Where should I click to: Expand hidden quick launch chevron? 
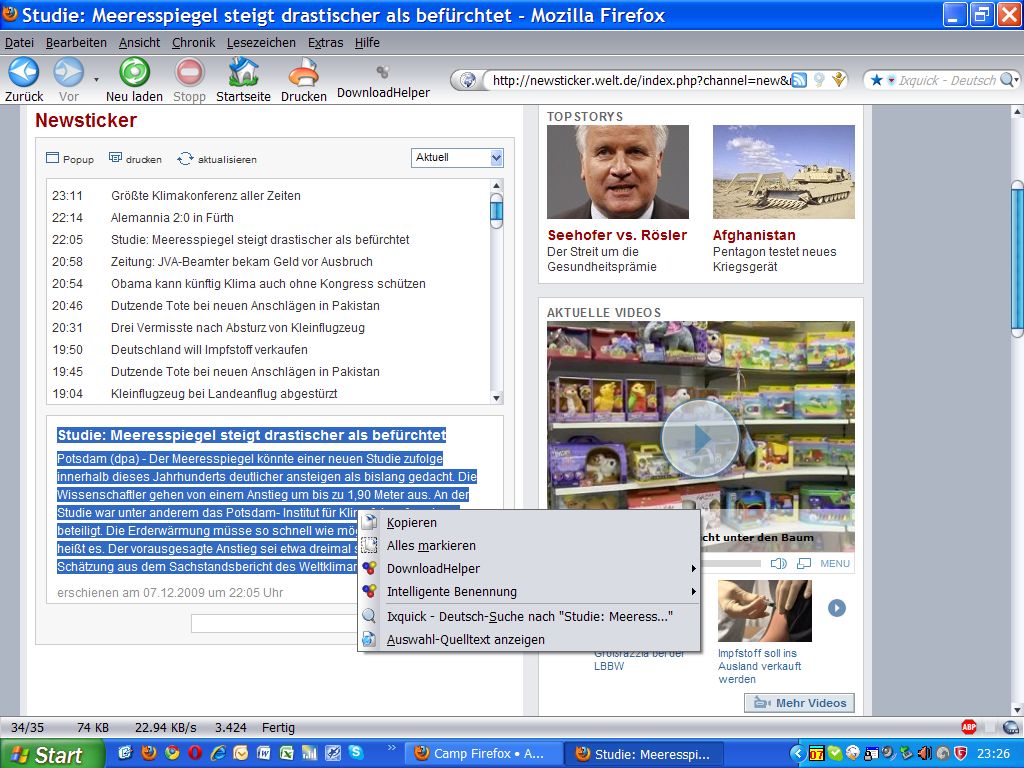click(x=391, y=748)
